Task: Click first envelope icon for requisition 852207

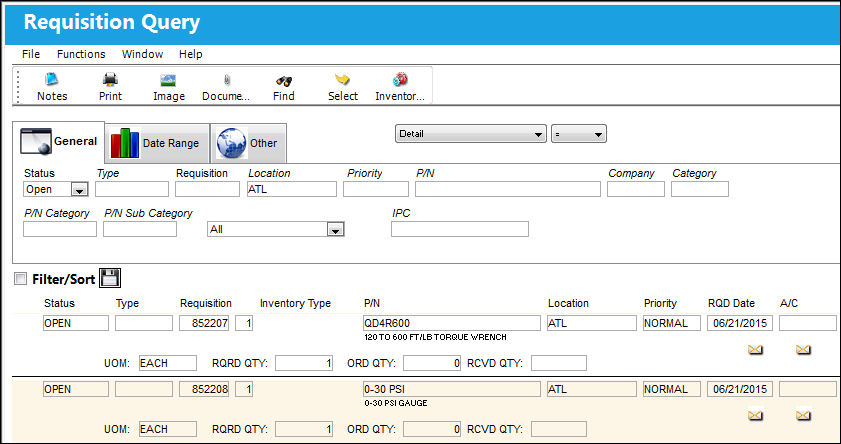Action: (x=755, y=350)
